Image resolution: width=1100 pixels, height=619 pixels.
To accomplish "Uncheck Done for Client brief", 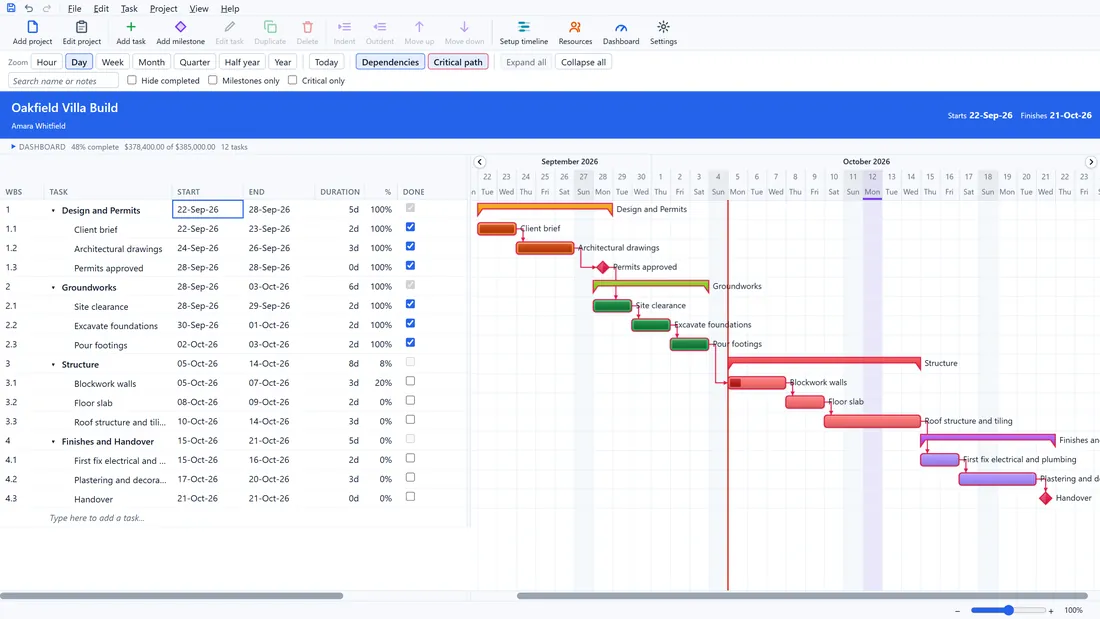I will click(x=410, y=227).
